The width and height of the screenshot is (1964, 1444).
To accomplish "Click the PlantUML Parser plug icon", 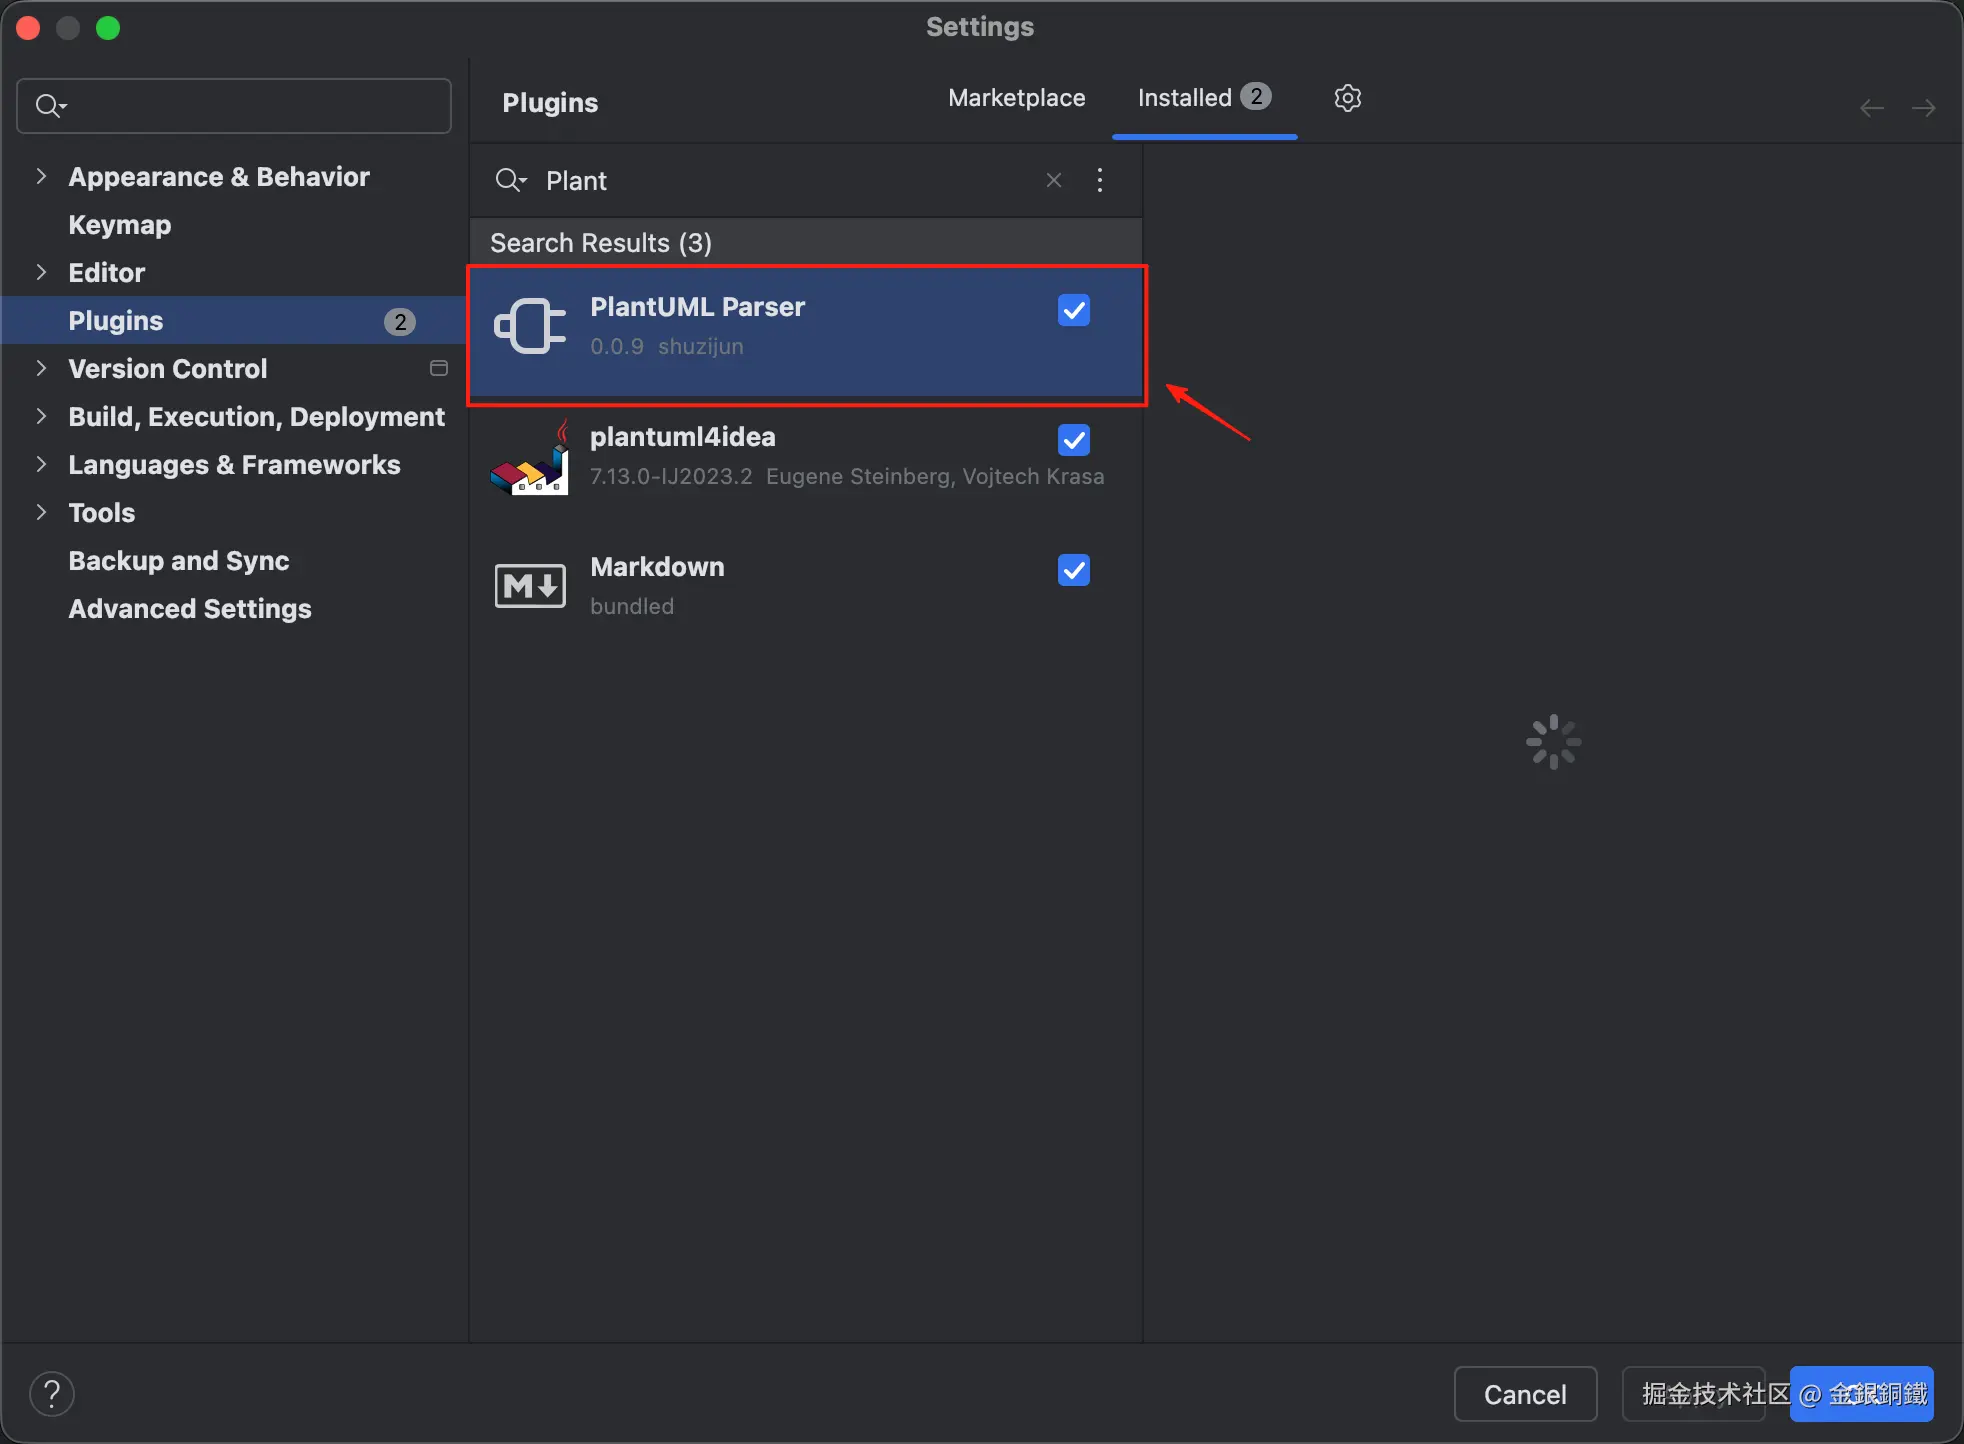I will coord(530,326).
